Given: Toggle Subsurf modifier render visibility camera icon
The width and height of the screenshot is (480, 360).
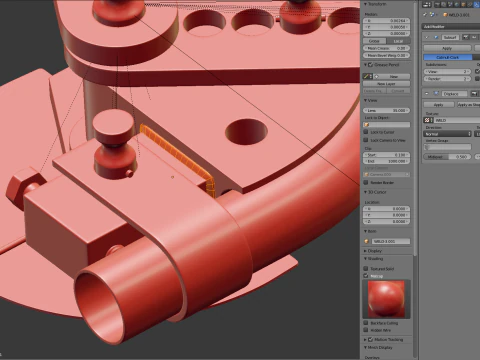Looking at the screenshot, I should (x=466, y=37).
